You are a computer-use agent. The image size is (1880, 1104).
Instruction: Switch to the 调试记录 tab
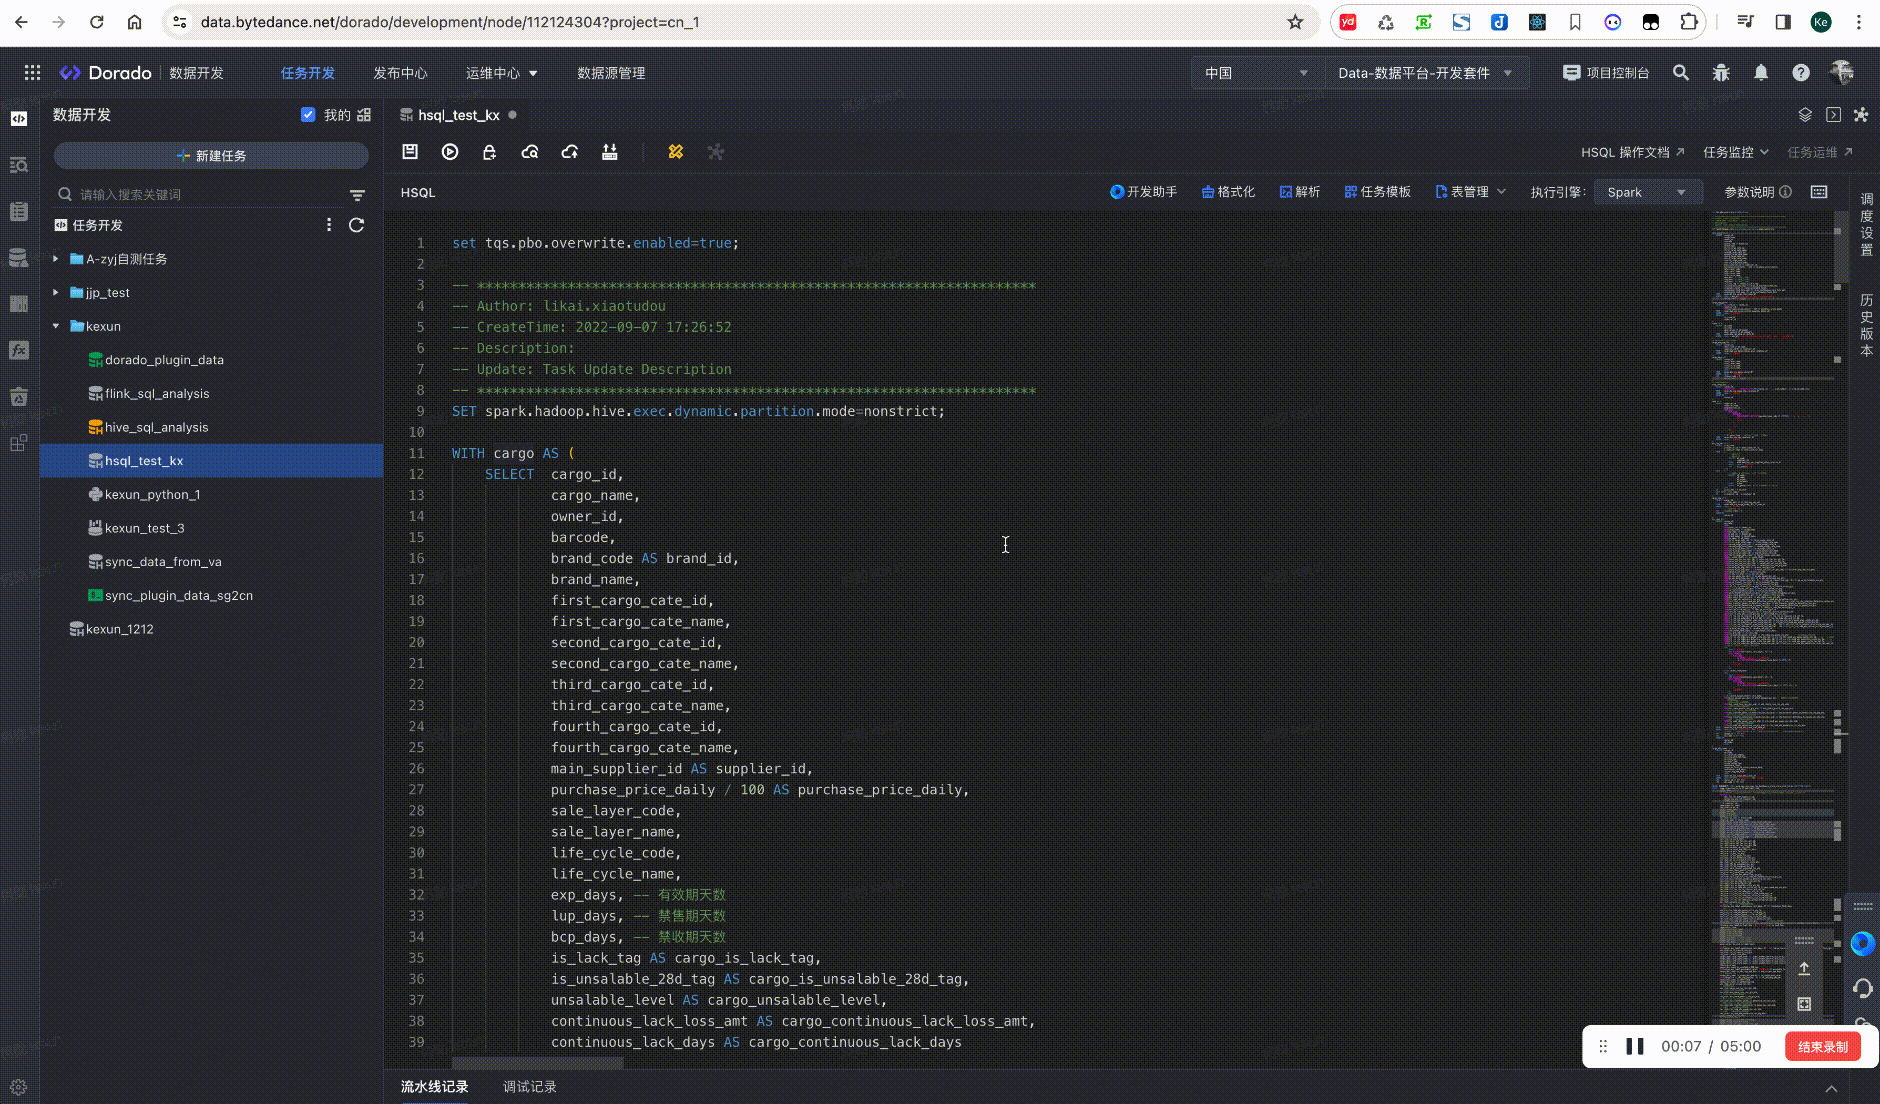point(530,1087)
